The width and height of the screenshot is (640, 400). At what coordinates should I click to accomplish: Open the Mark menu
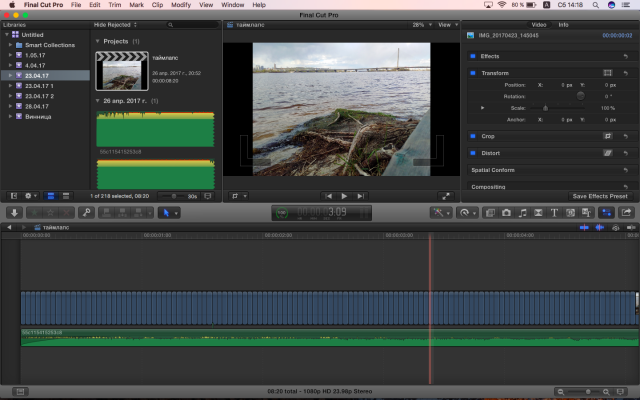[136, 5]
